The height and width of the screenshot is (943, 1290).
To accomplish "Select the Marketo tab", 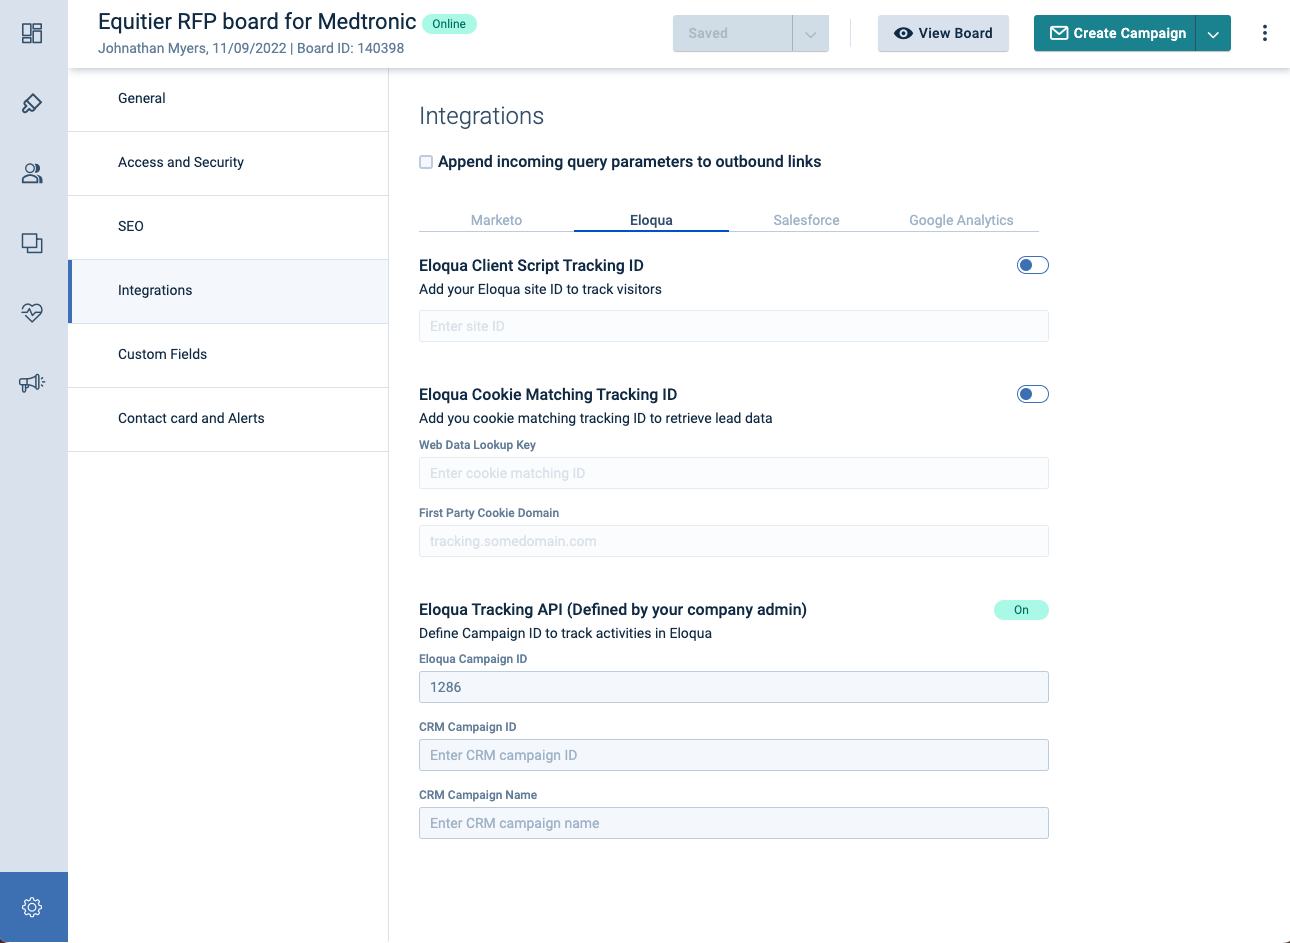I will click(496, 220).
